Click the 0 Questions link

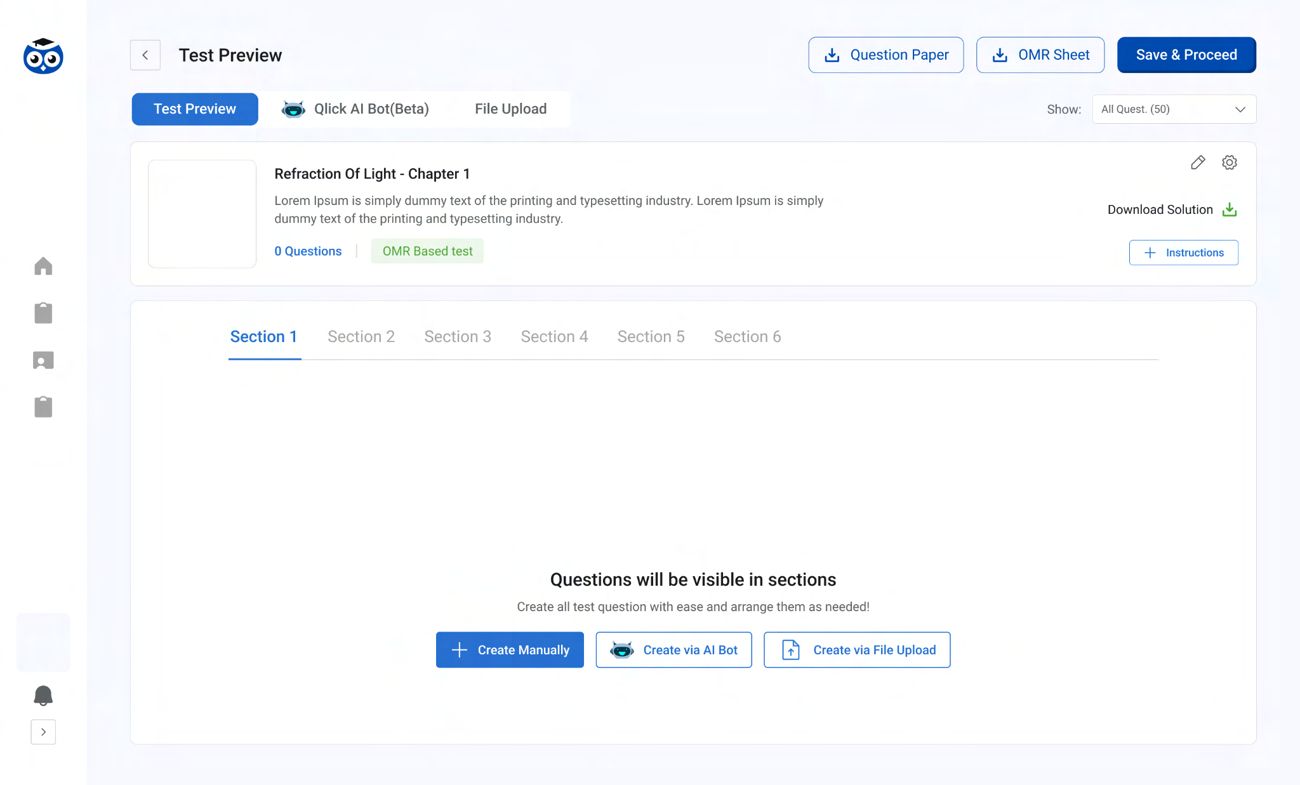tap(308, 251)
